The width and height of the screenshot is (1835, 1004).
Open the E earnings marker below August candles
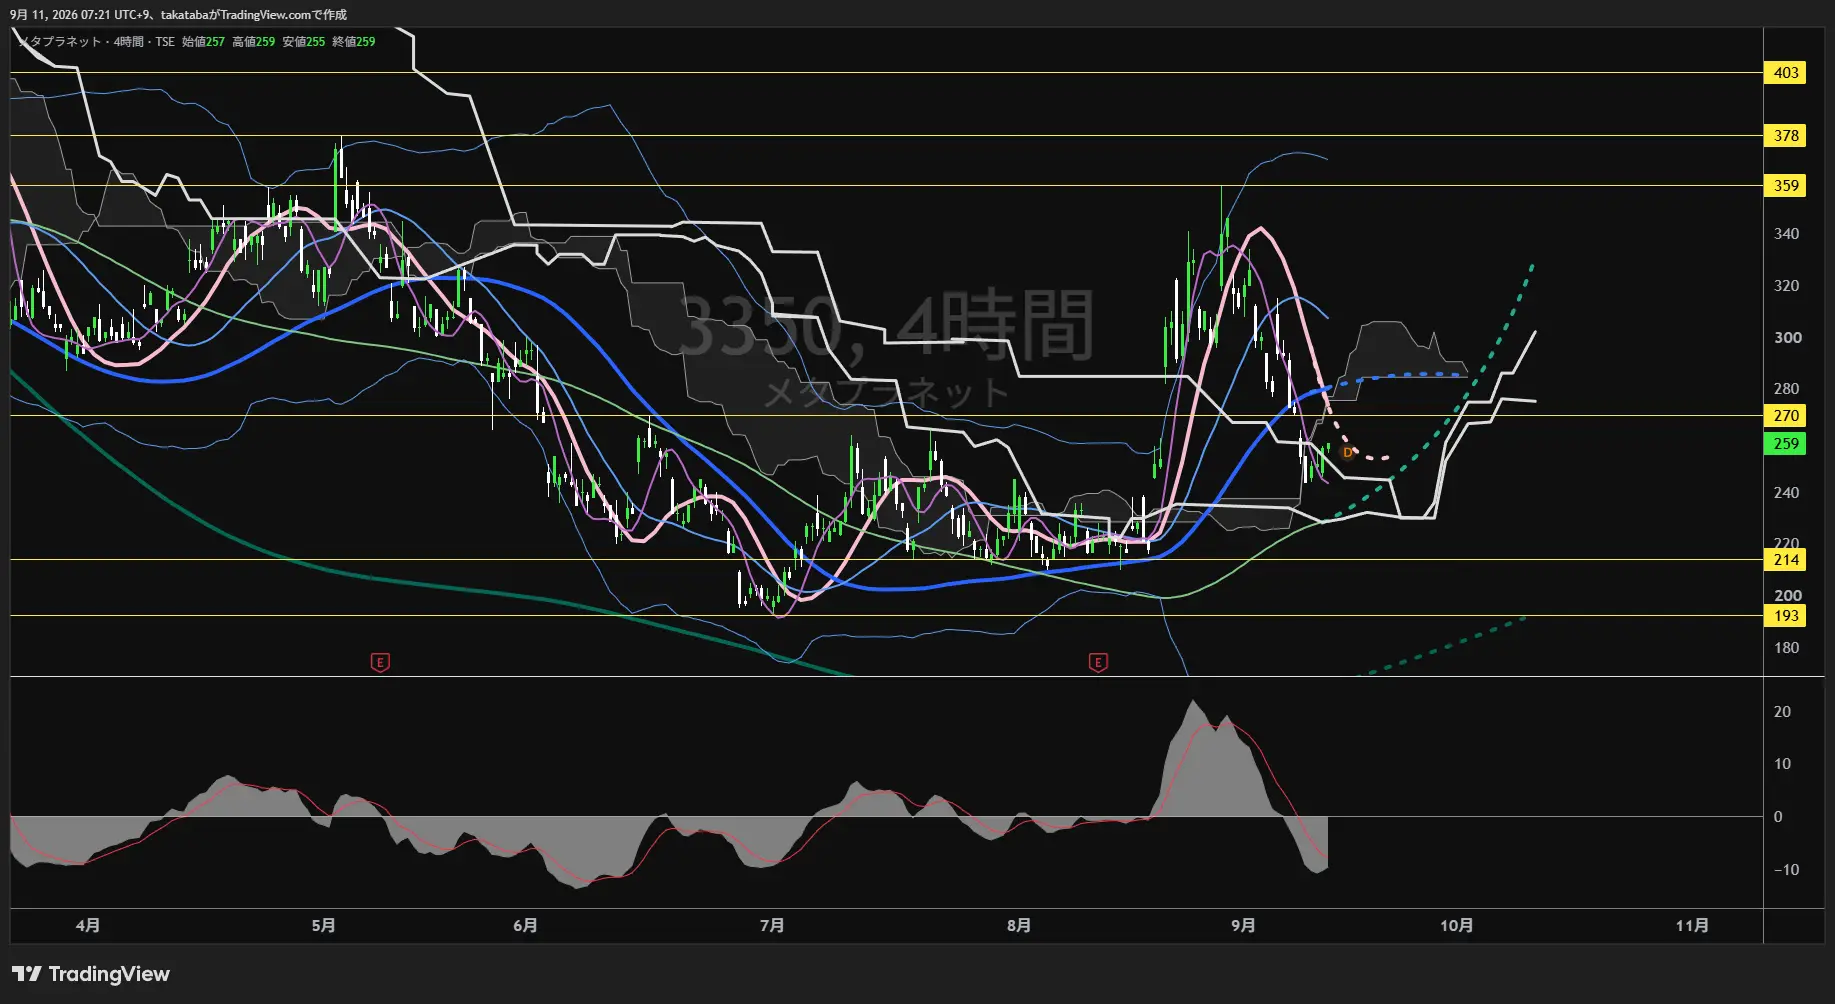(1098, 662)
